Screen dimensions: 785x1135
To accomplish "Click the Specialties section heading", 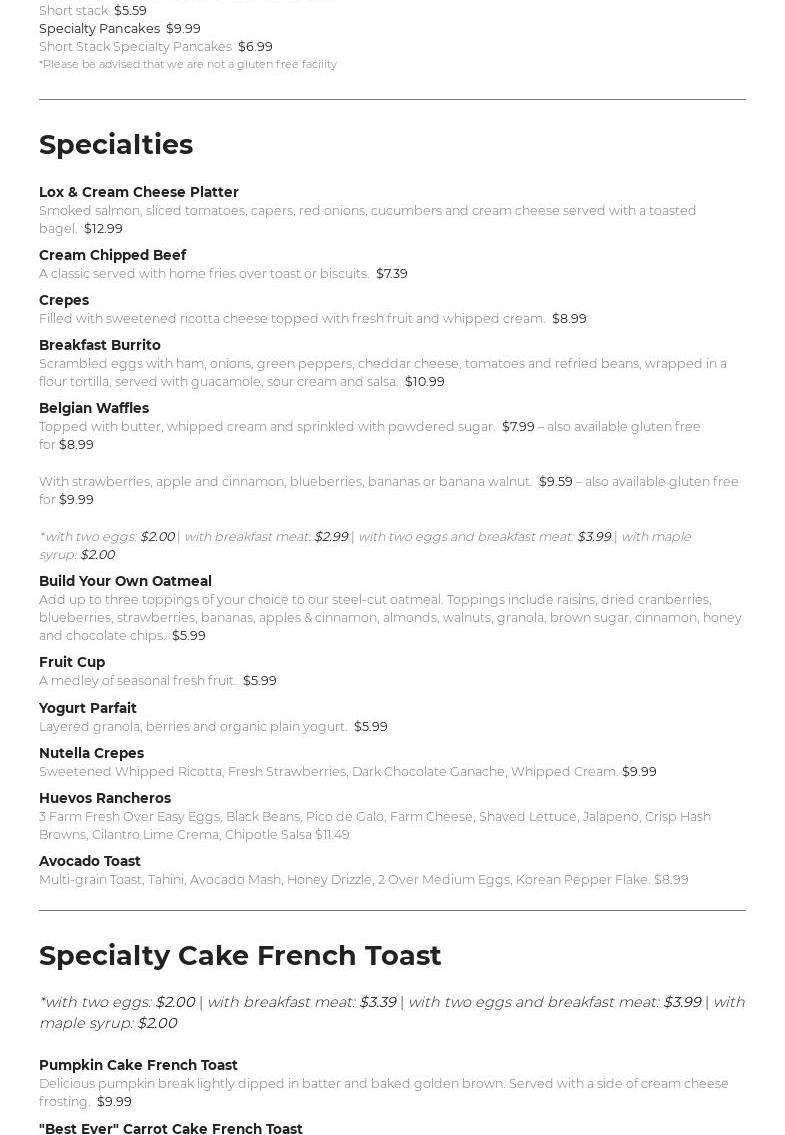I will pos(116,145).
